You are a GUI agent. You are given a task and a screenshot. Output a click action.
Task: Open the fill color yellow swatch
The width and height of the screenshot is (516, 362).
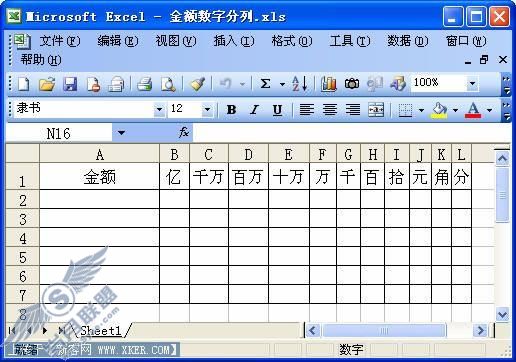(x=439, y=110)
